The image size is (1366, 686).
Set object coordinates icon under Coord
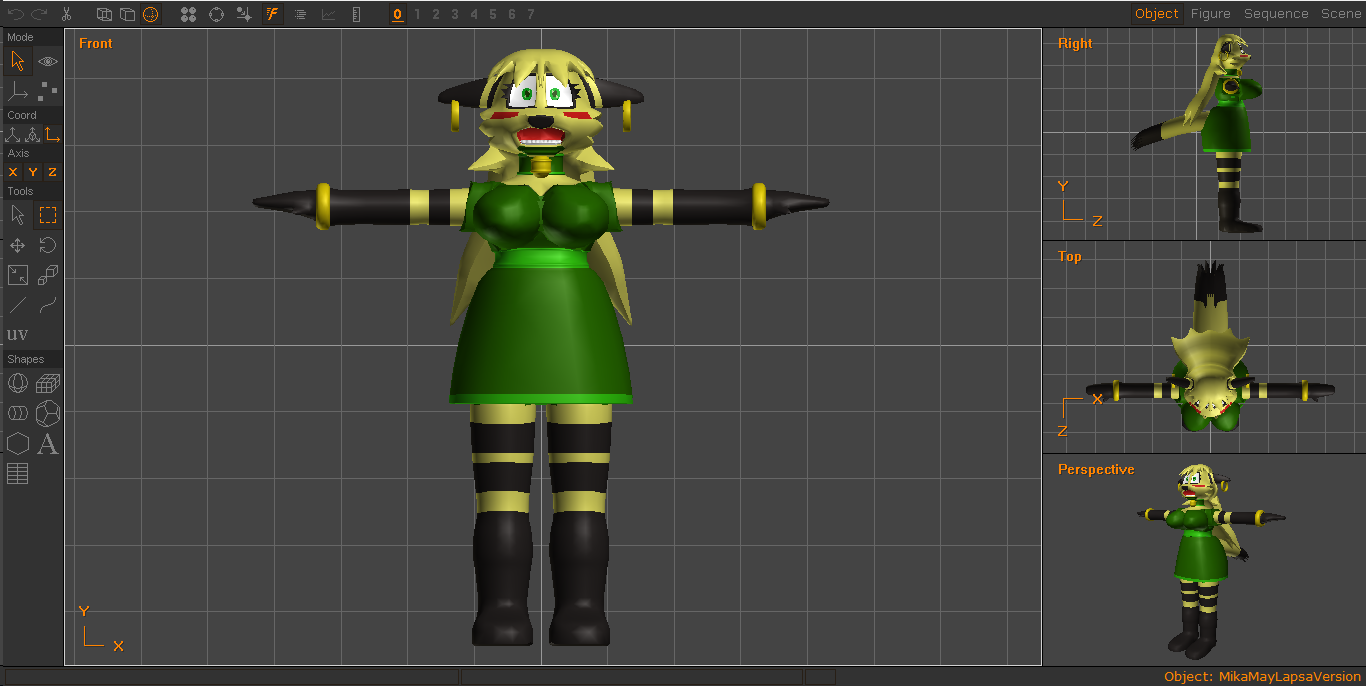(x=33, y=134)
